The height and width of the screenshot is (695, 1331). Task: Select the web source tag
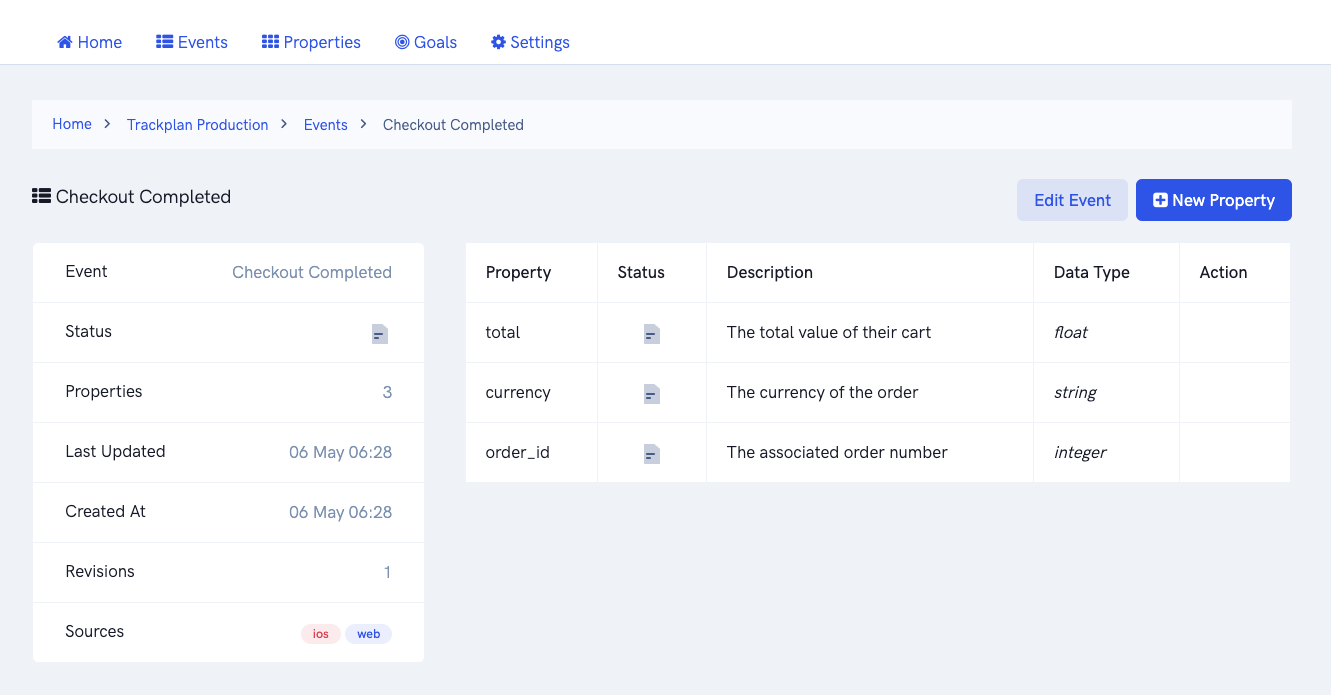point(368,634)
